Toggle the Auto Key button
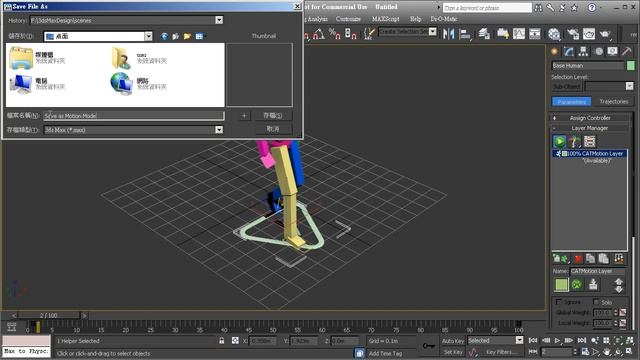Image resolution: width=640 pixels, height=360 pixels. click(453, 341)
